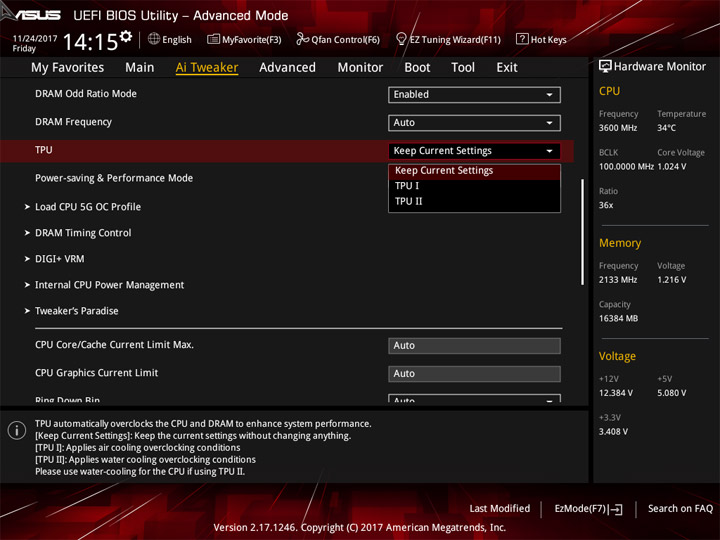Screen dimensions: 720x540
Task: Click +12V reading 12.384 V
Action: point(616,393)
